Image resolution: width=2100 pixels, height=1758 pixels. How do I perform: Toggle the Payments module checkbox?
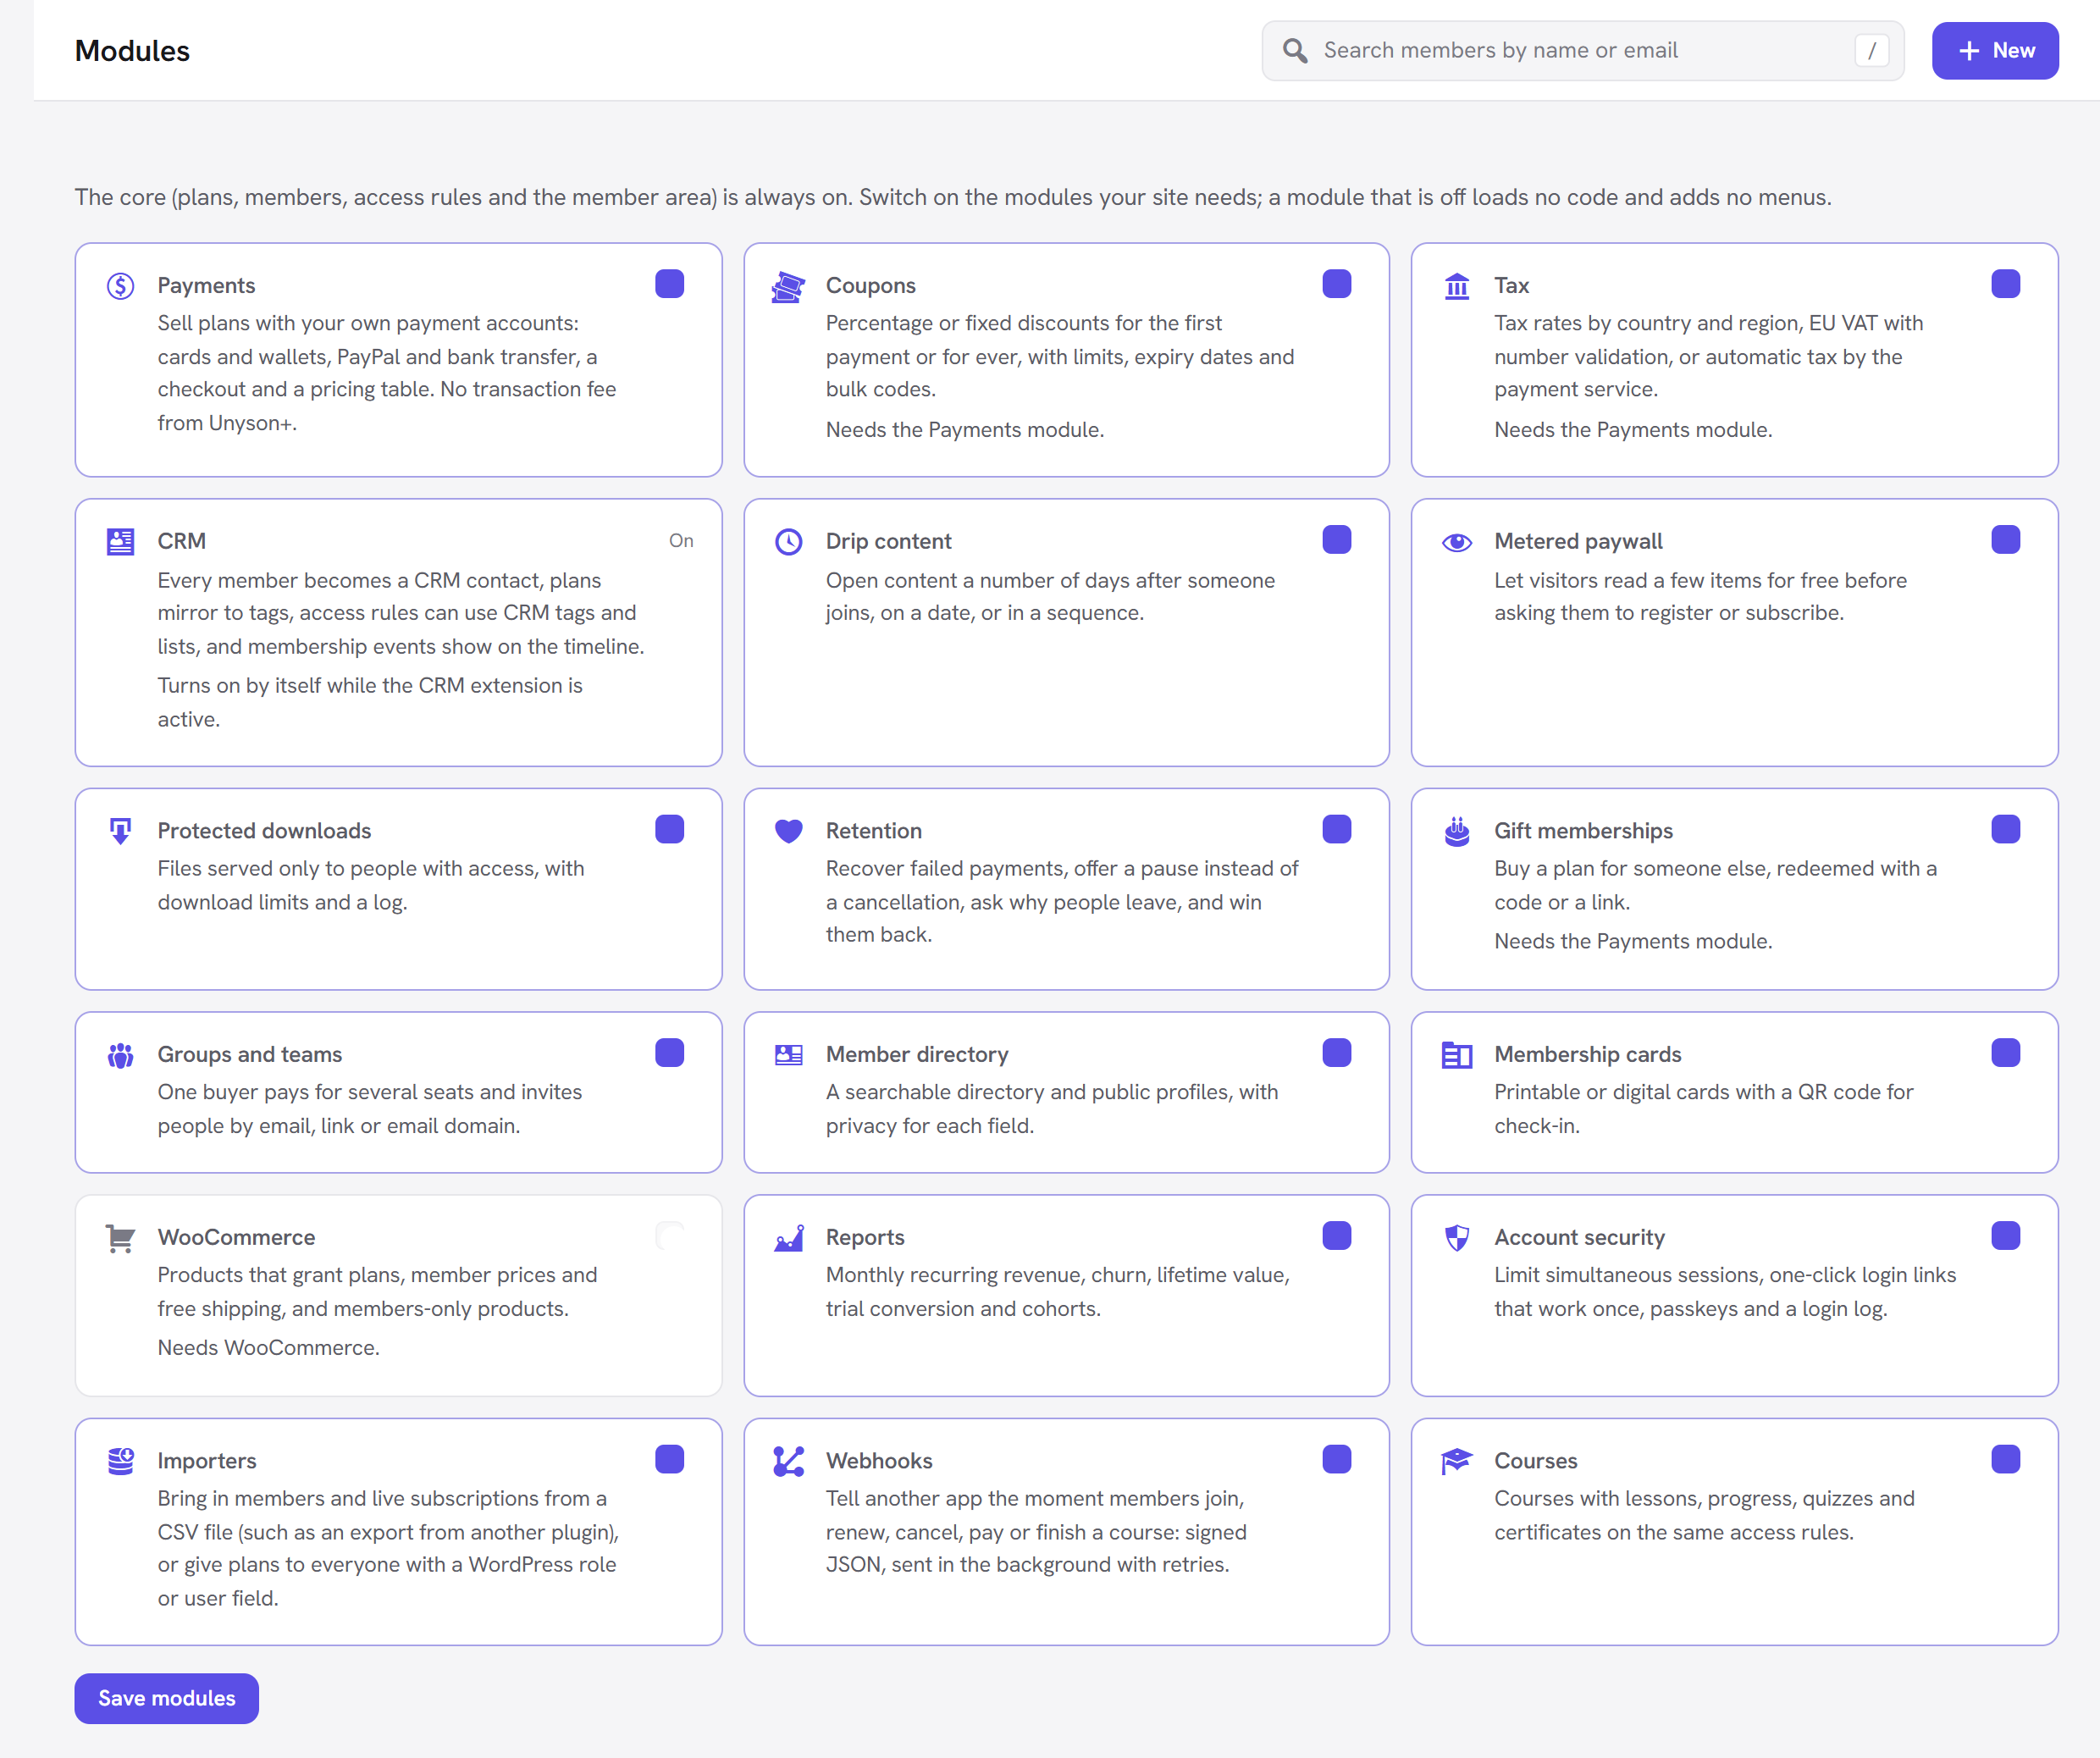(x=669, y=284)
